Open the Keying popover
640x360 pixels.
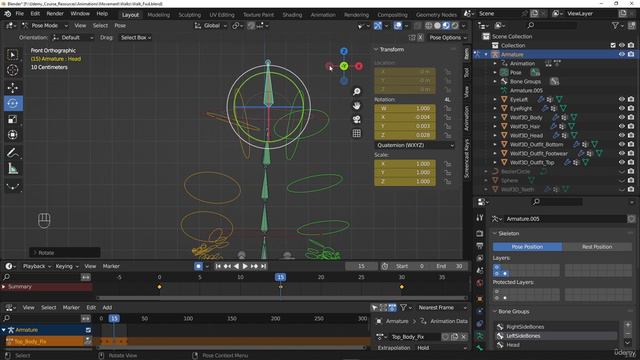point(67,266)
